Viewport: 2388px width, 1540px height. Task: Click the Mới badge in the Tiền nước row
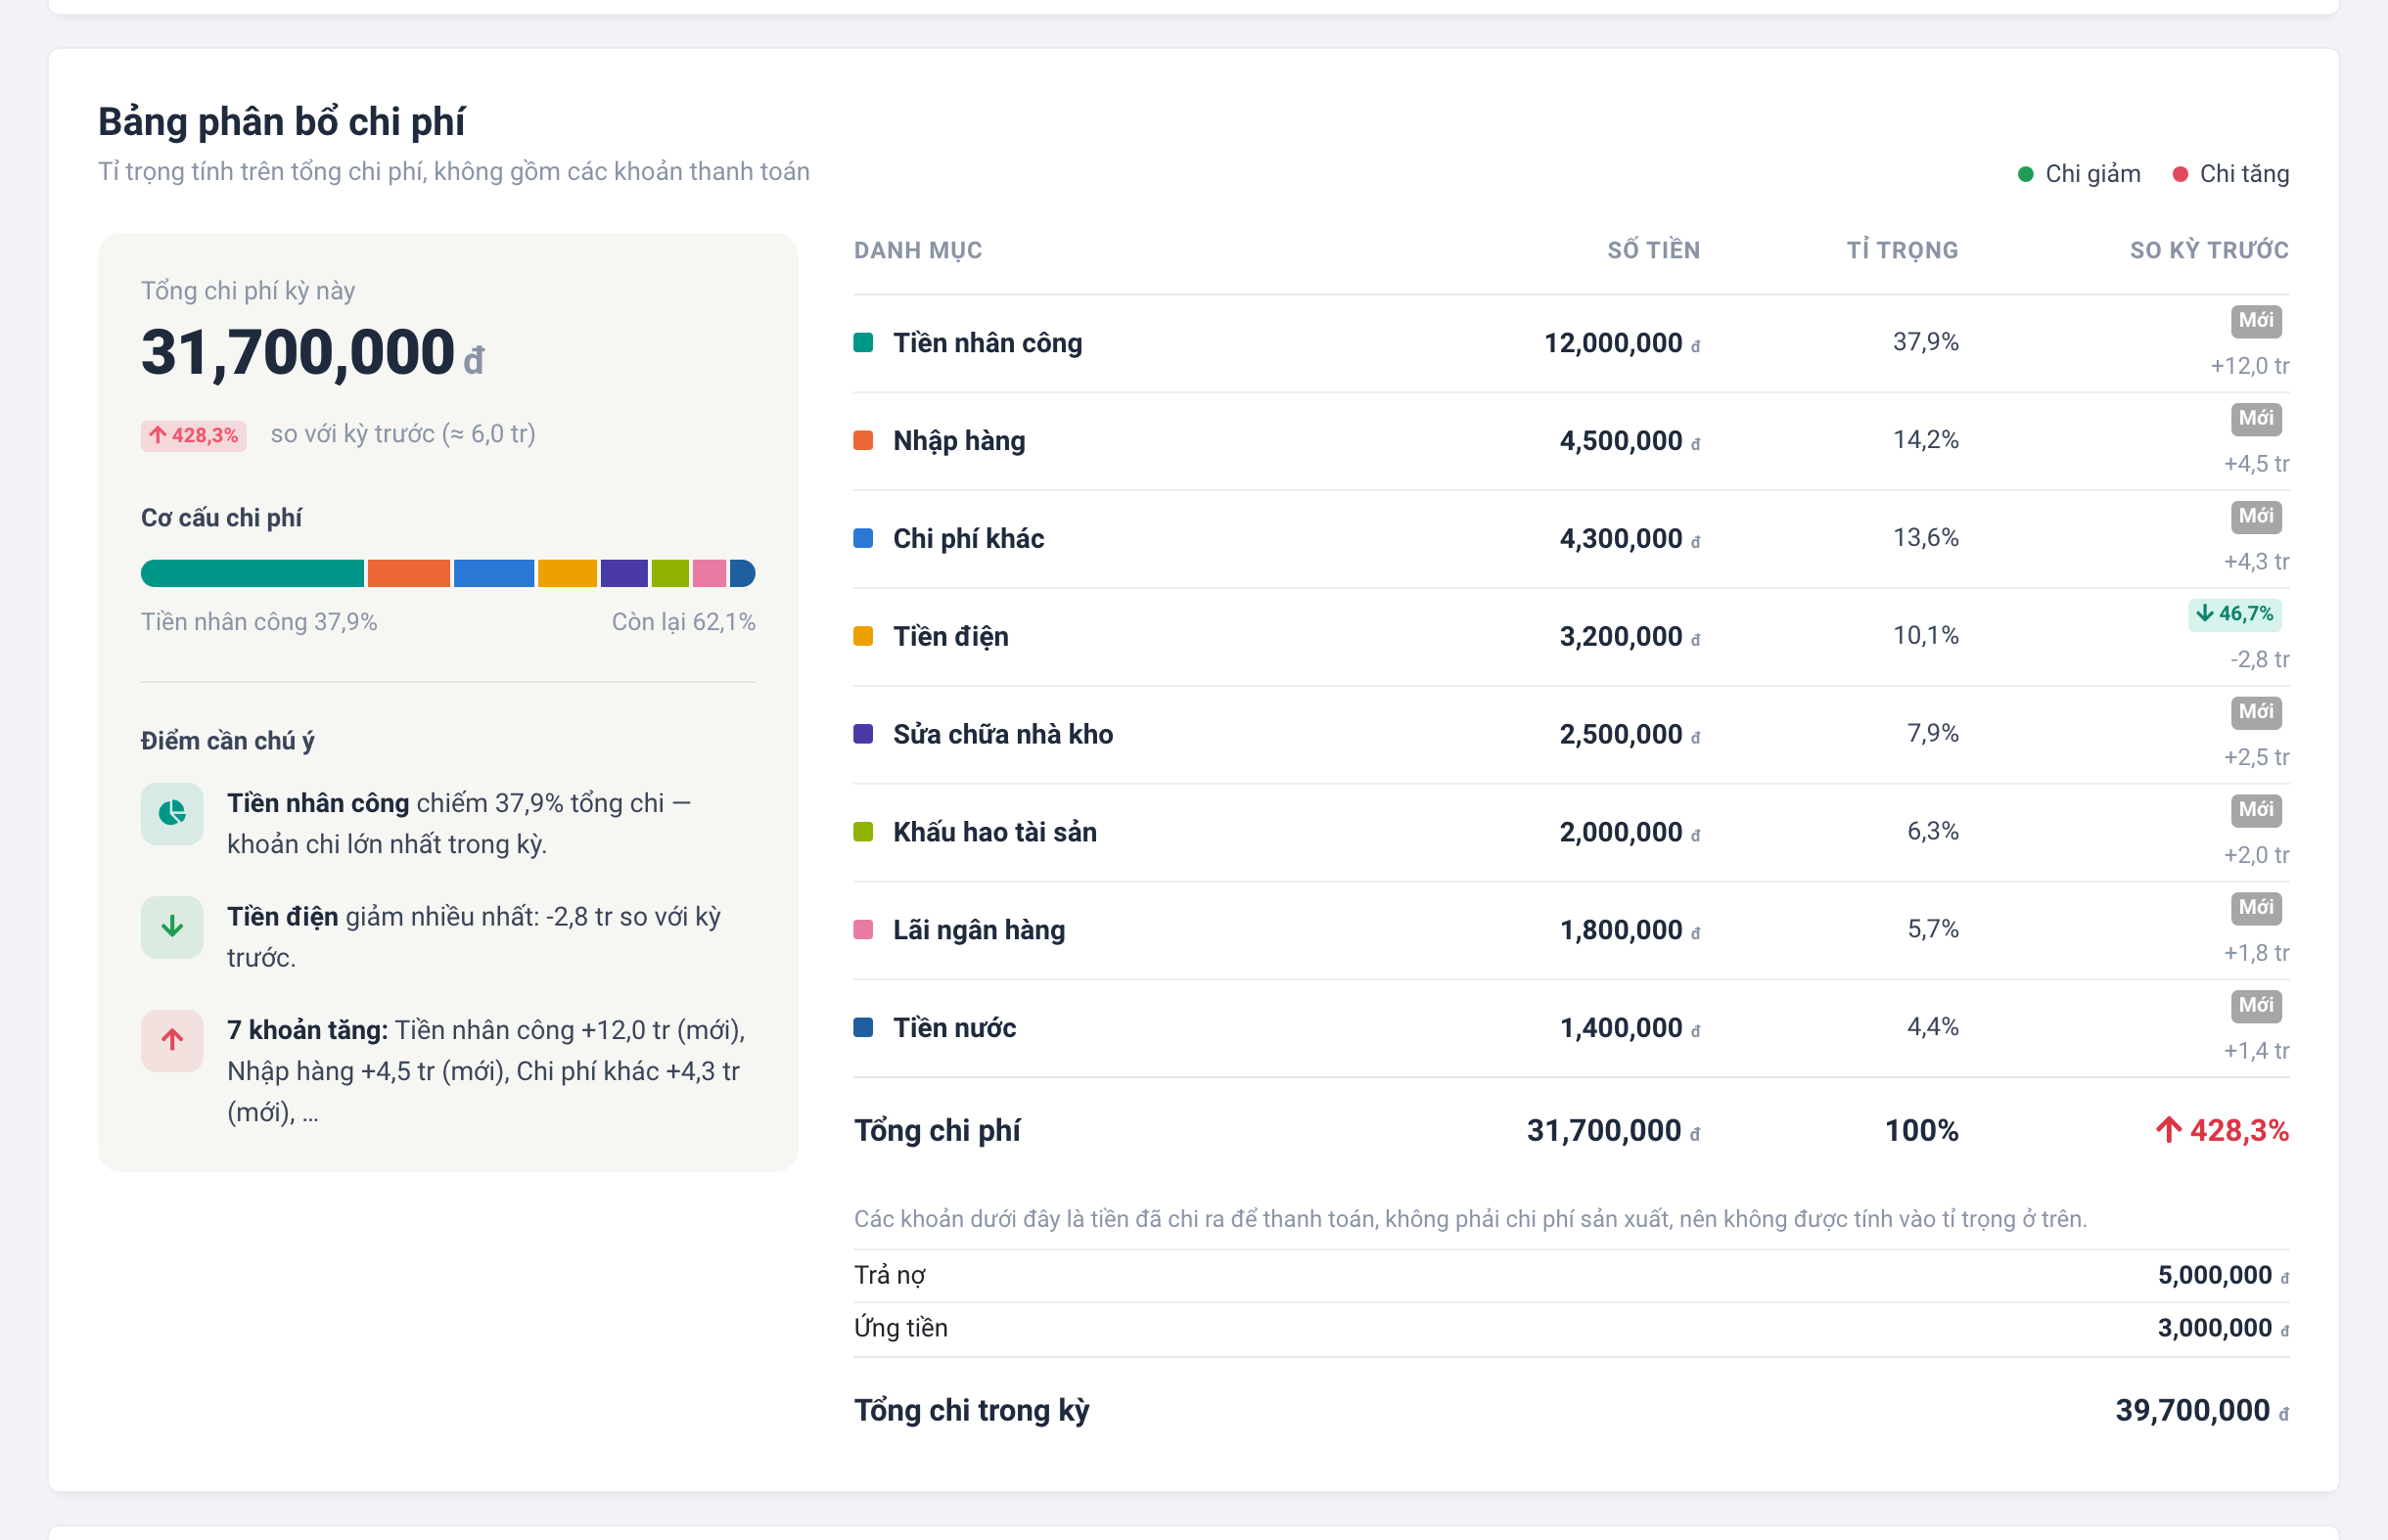(x=2255, y=1006)
